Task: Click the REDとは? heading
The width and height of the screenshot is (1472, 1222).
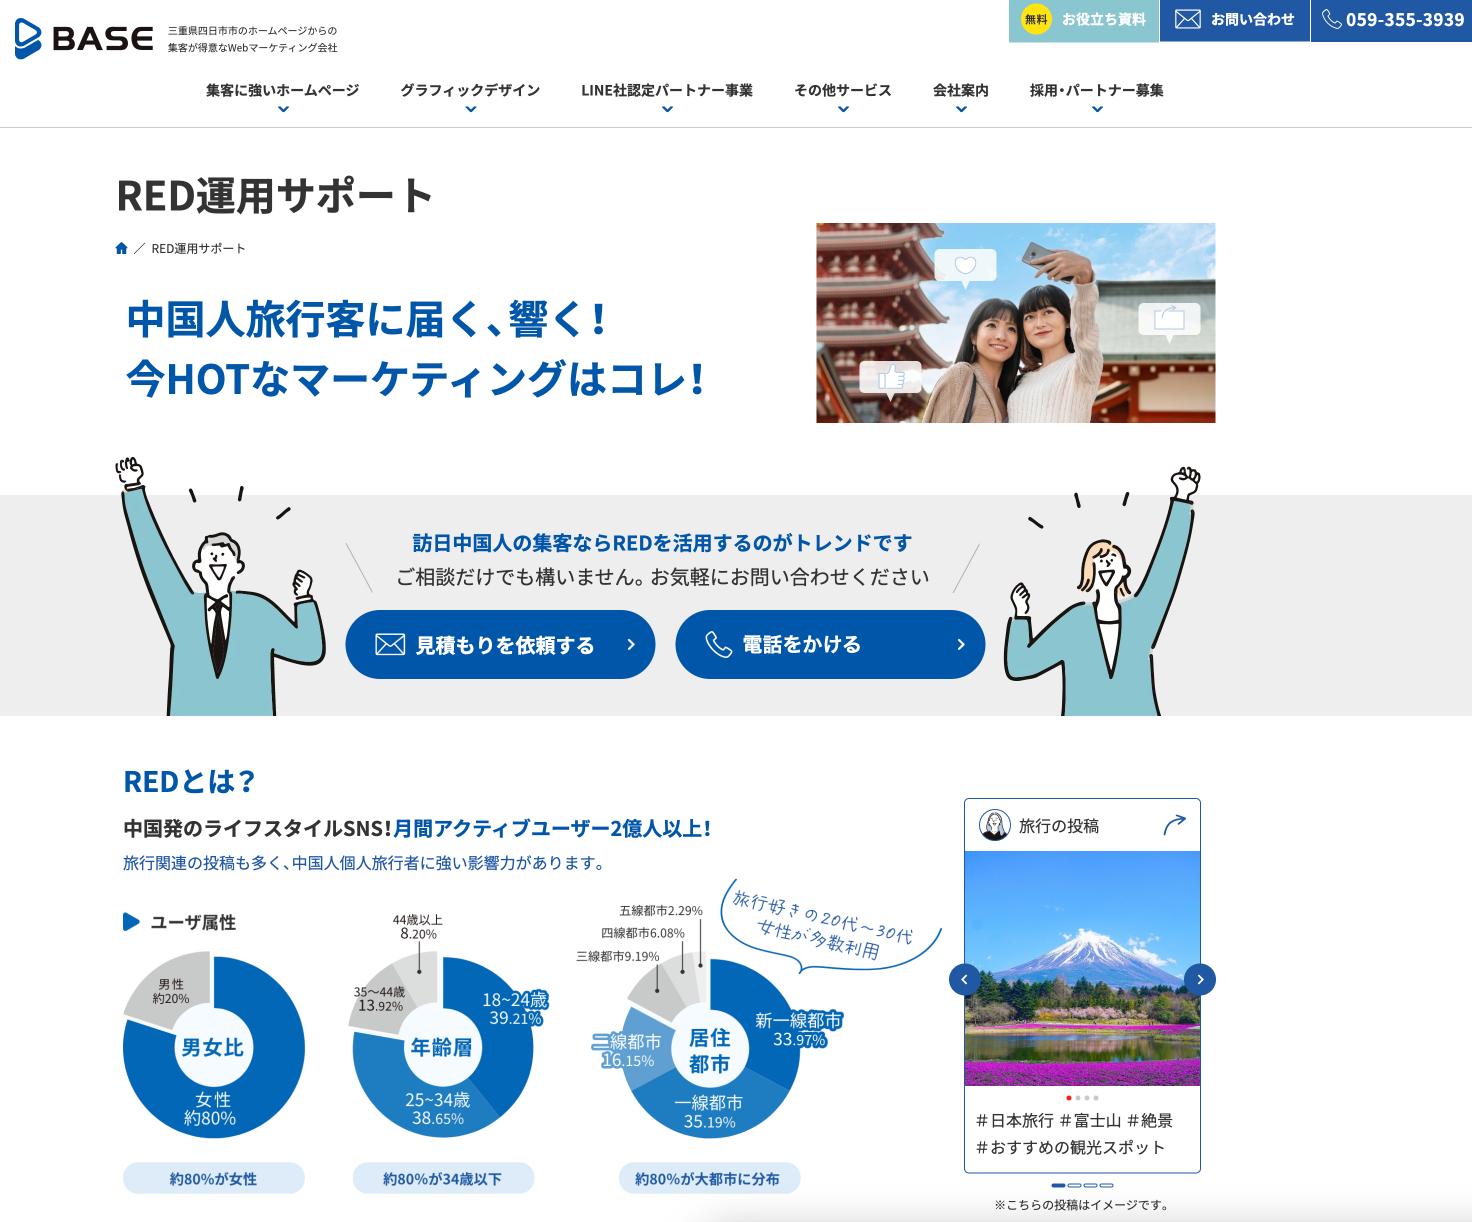Action: [x=190, y=781]
